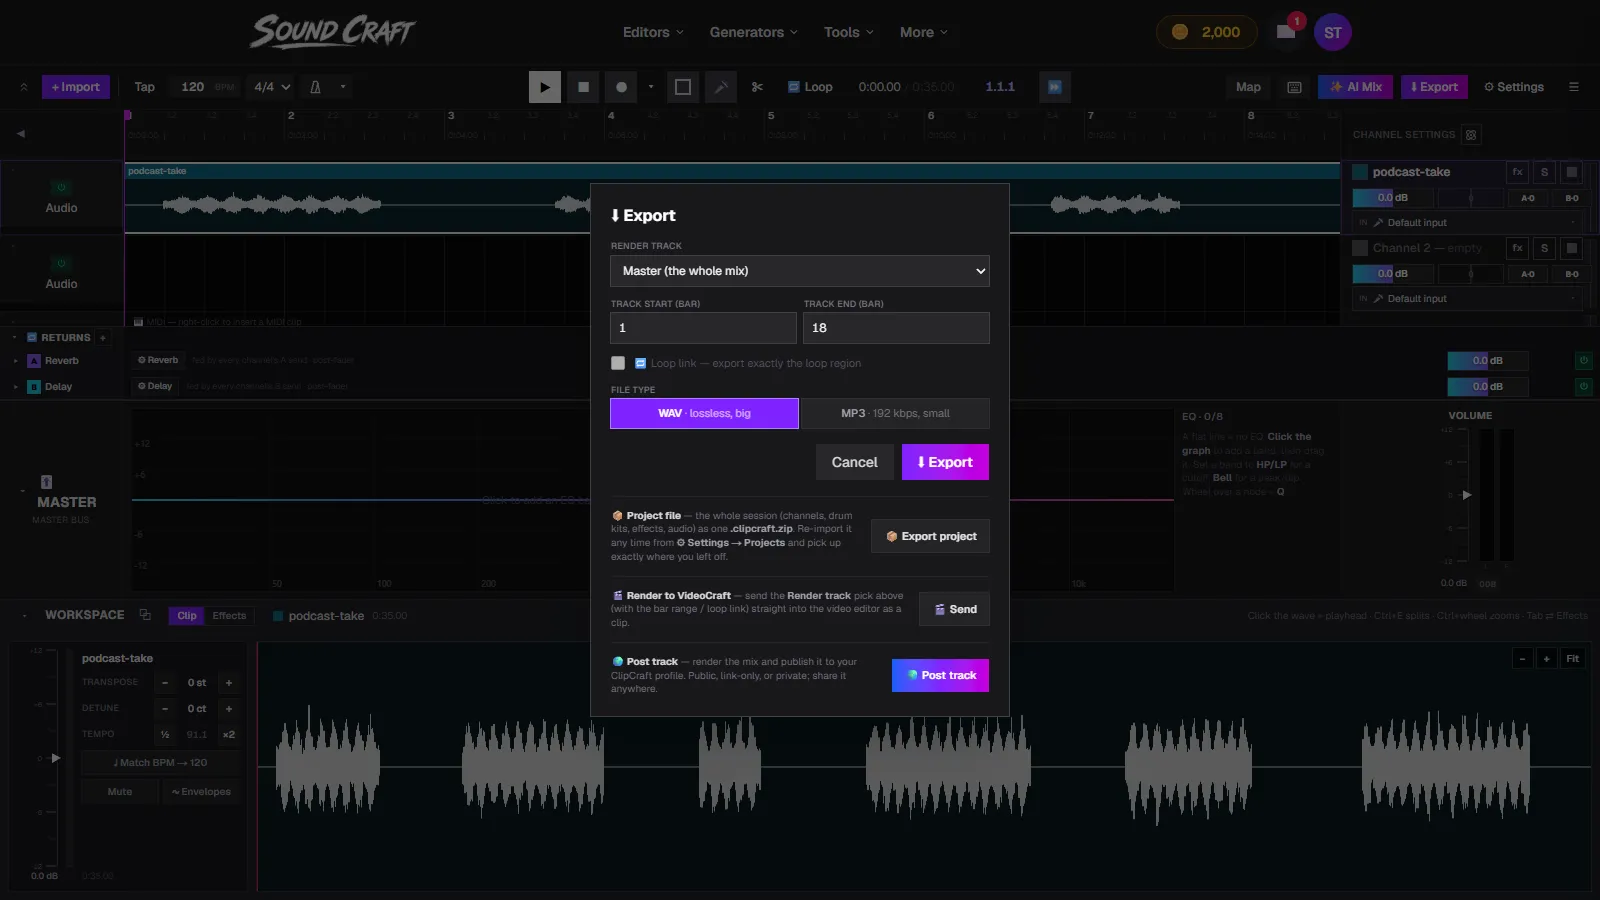
Task: Open the Generators menu
Action: tap(753, 32)
